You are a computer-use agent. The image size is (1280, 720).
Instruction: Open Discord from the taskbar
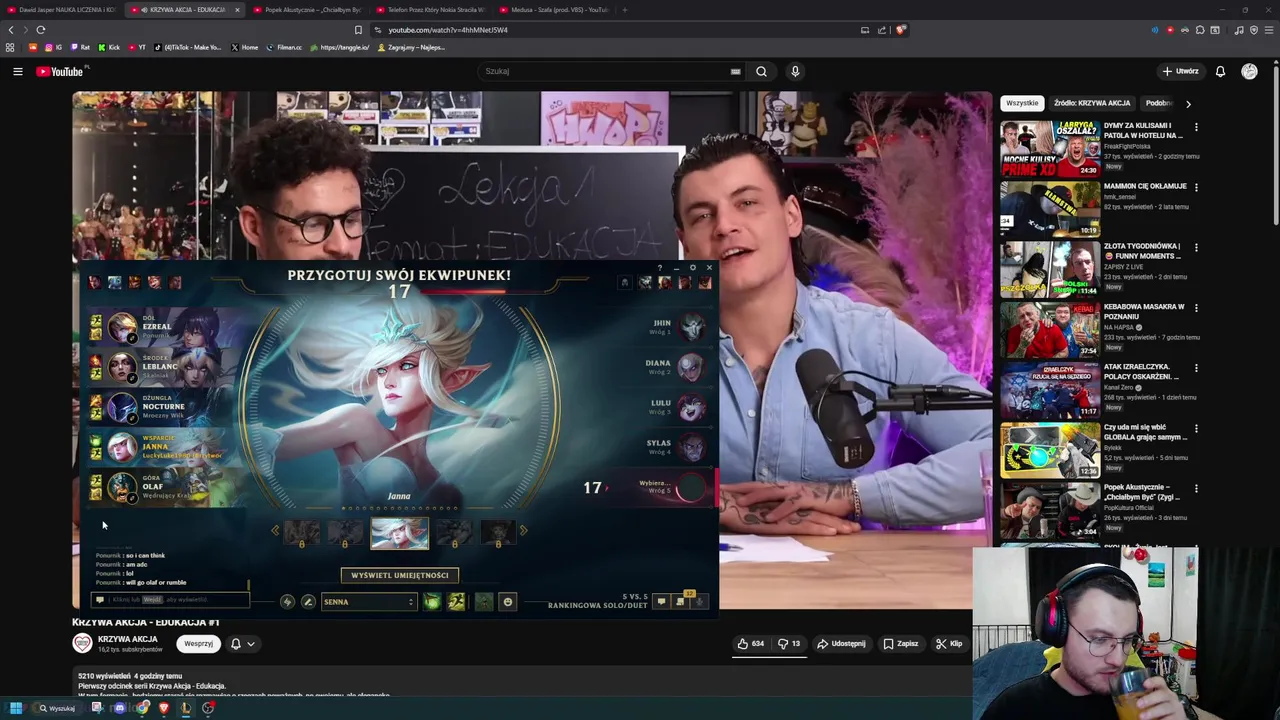pyautogui.click(x=119, y=708)
